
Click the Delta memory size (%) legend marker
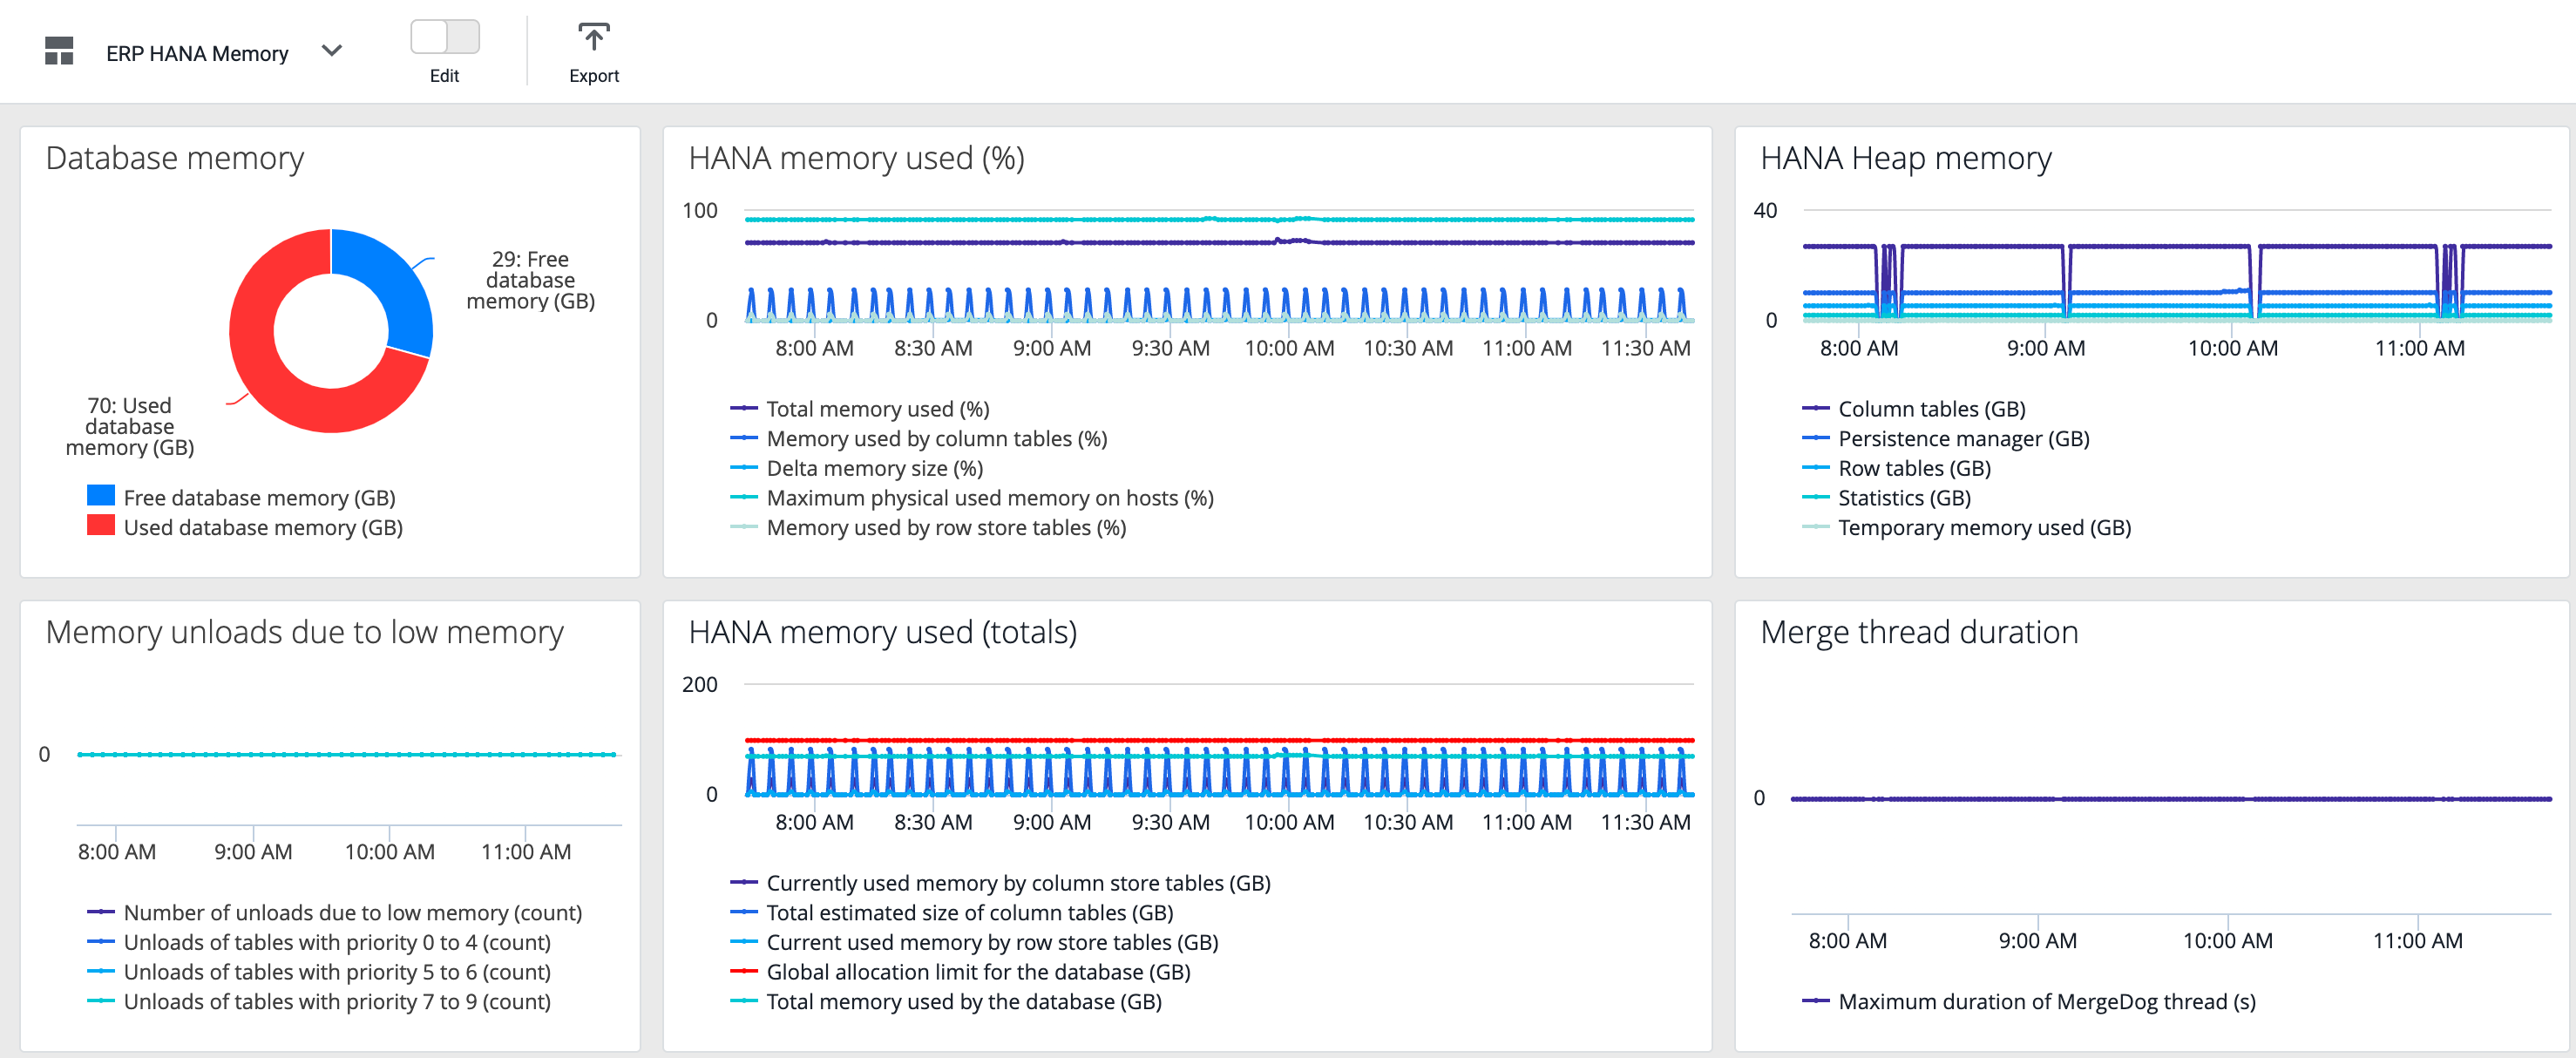744,468
